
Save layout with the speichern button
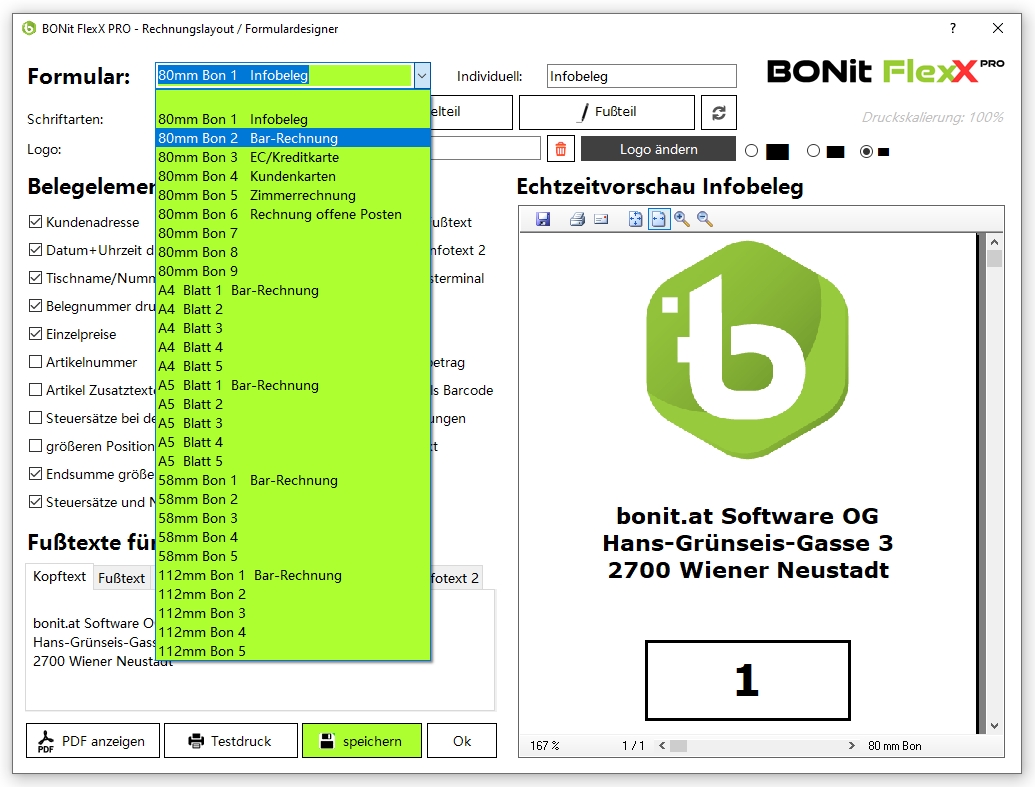[x=362, y=741]
